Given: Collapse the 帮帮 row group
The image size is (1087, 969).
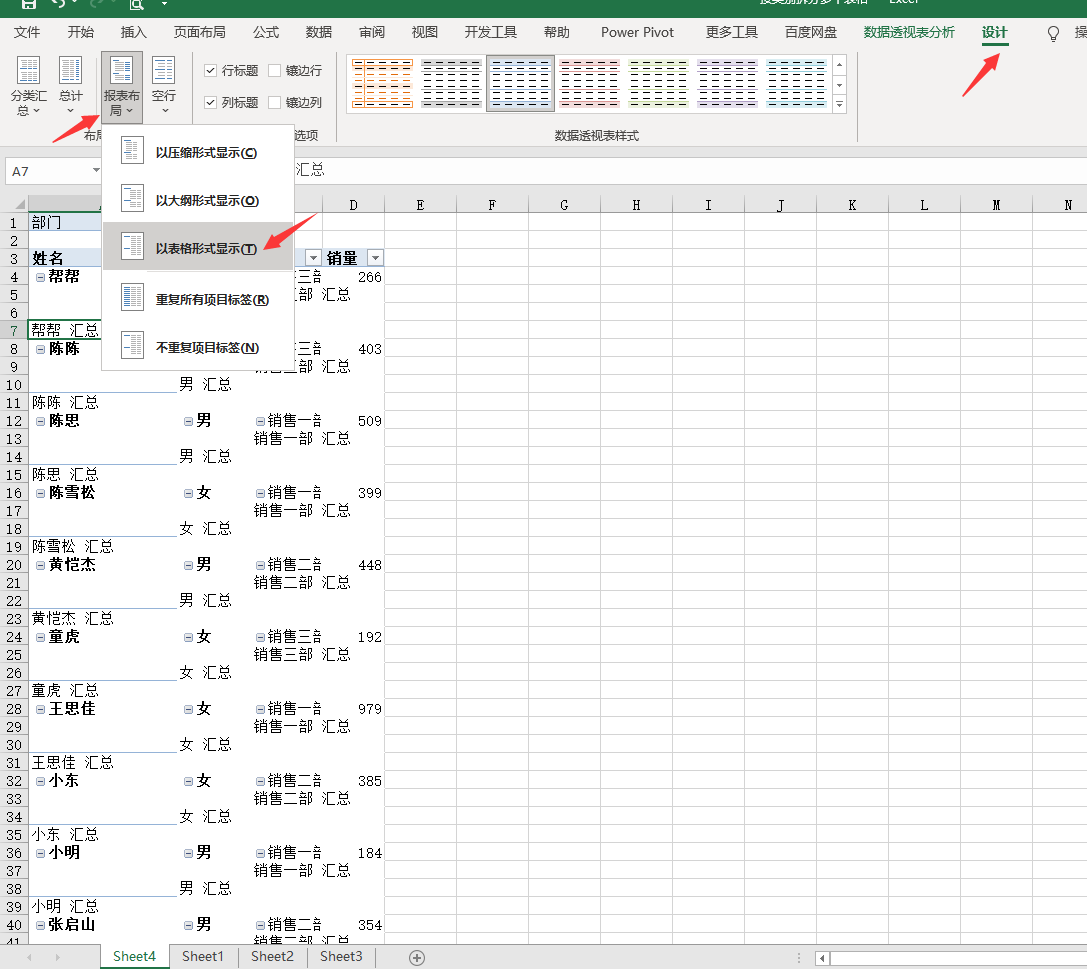Looking at the screenshot, I should [x=40, y=277].
